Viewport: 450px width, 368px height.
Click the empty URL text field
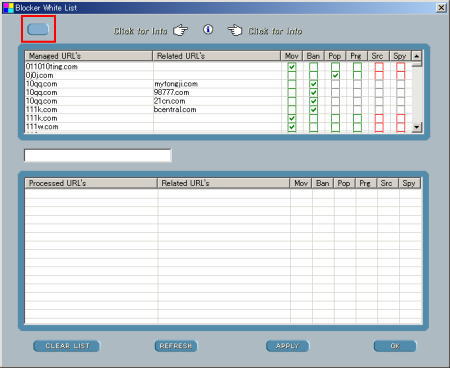[x=98, y=155]
